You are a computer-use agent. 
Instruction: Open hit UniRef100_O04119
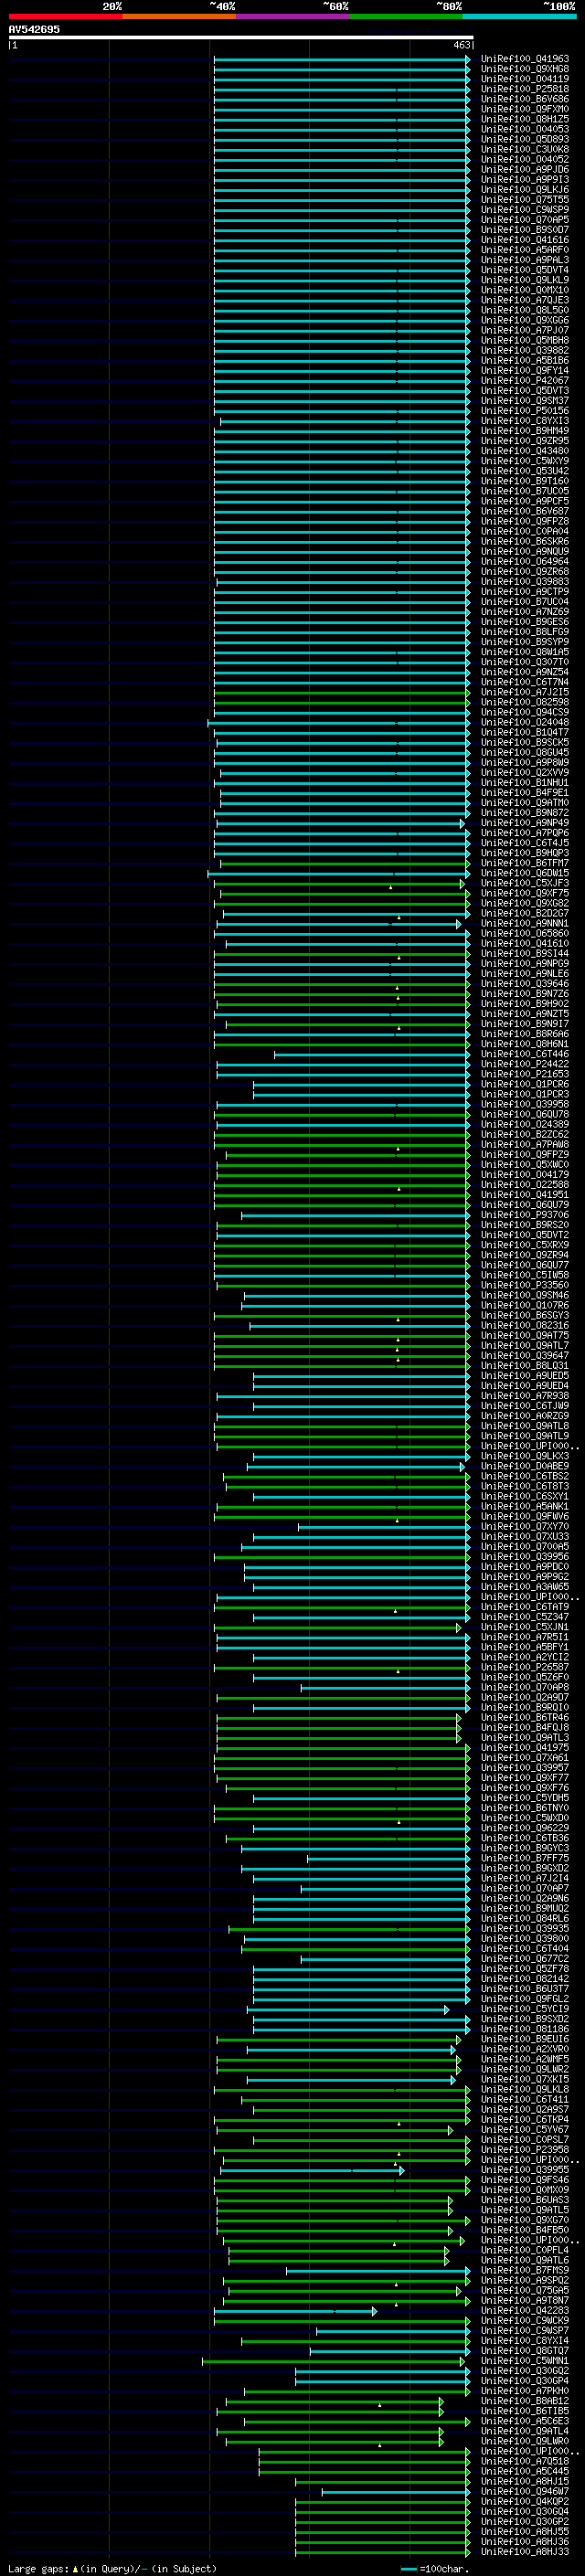coord(524,79)
